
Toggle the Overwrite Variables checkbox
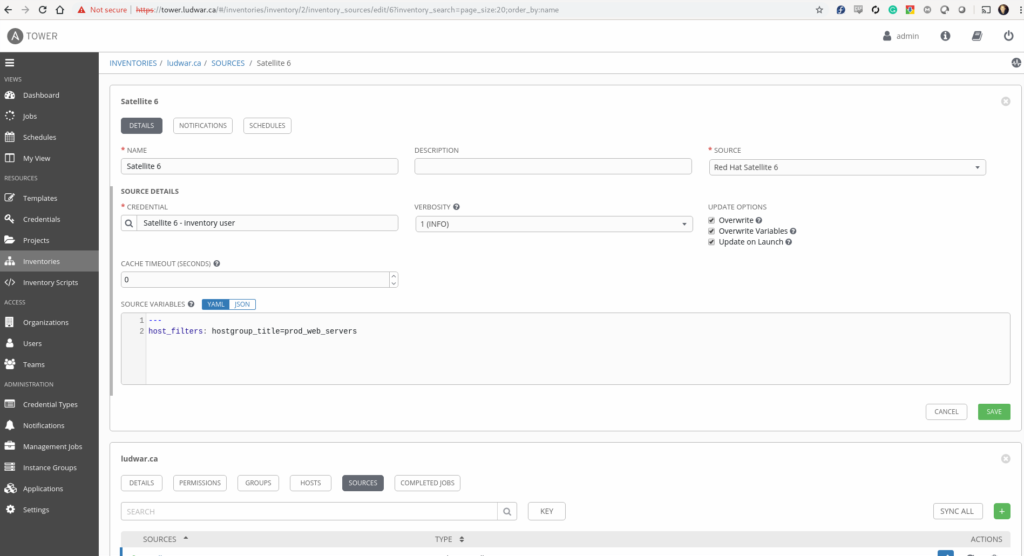coord(712,231)
